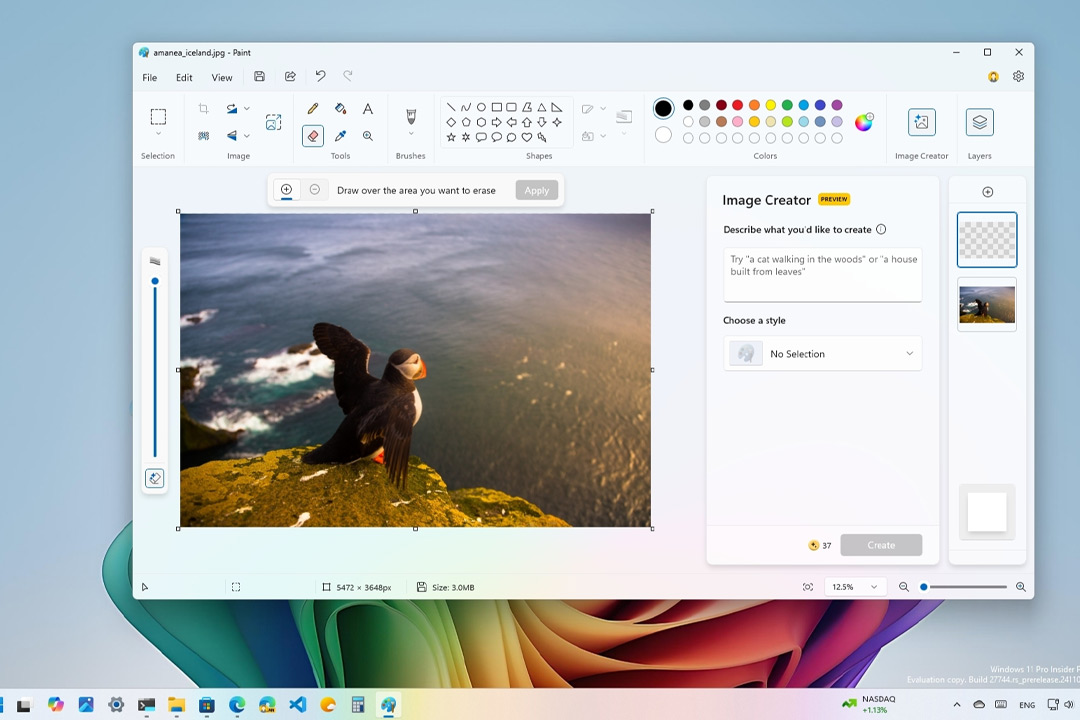This screenshot has width=1080, height=720.
Task: Select the Magnifier tool
Action: (368, 136)
